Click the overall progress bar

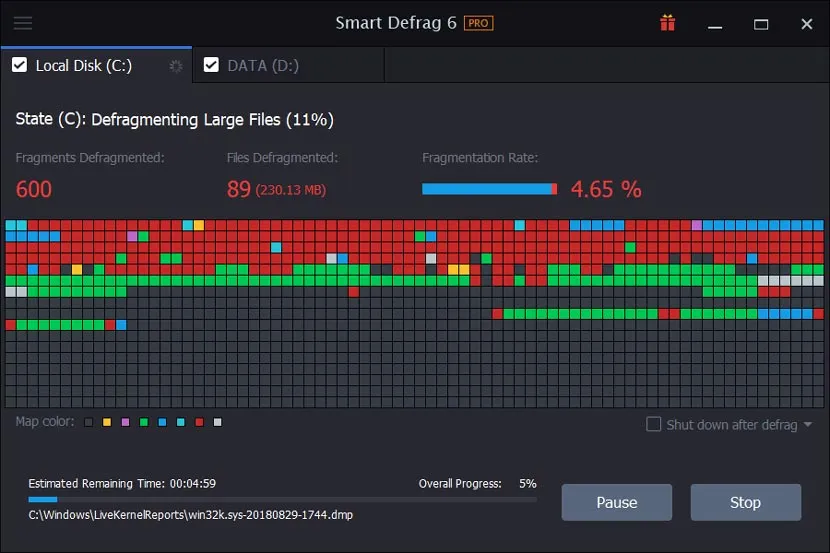click(282, 499)
